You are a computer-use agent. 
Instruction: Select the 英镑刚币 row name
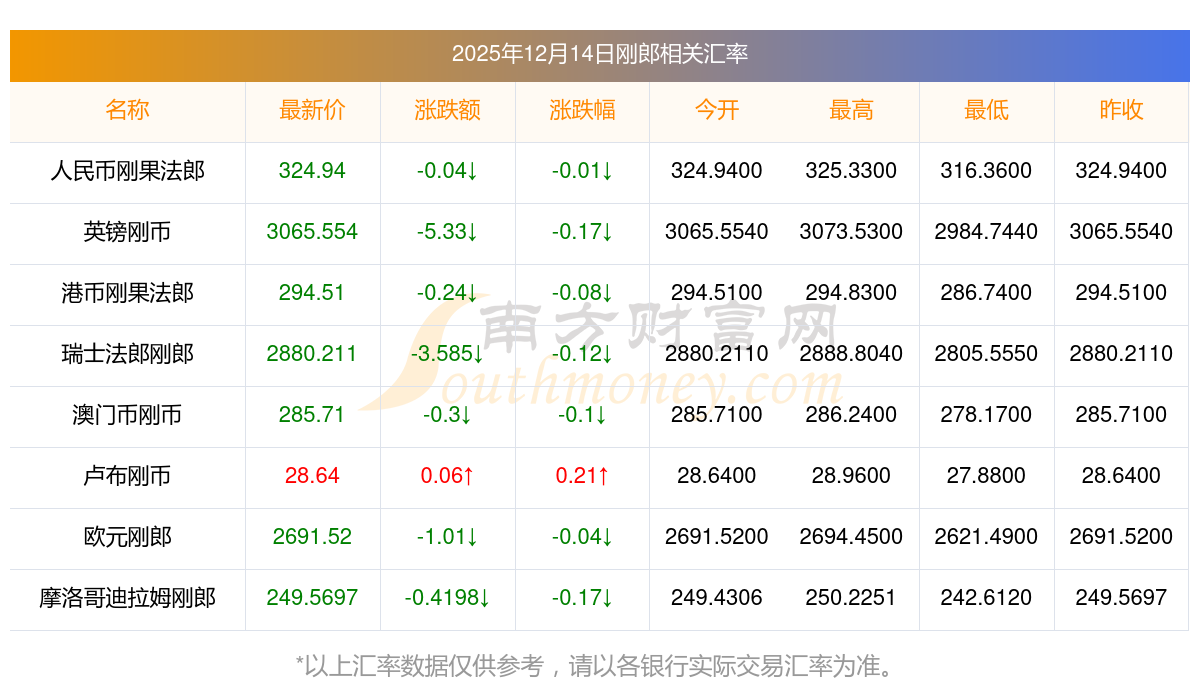128,232
